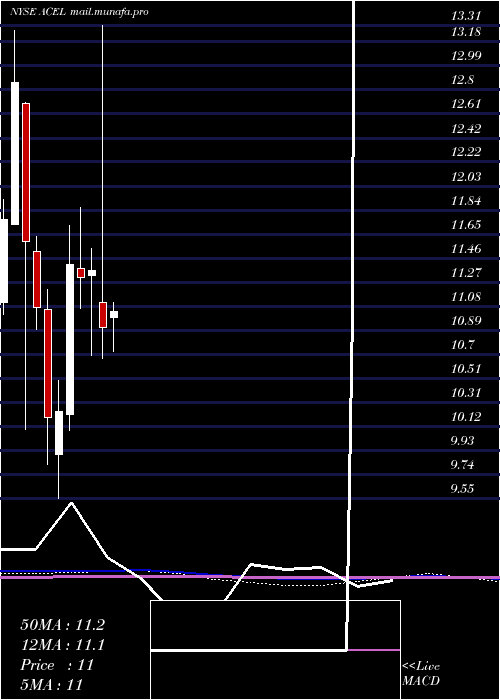Click the 'NYSE ACEL mail.munafa.pro' chart title
Screen dimensions: 500x700
tap(79, 12)
